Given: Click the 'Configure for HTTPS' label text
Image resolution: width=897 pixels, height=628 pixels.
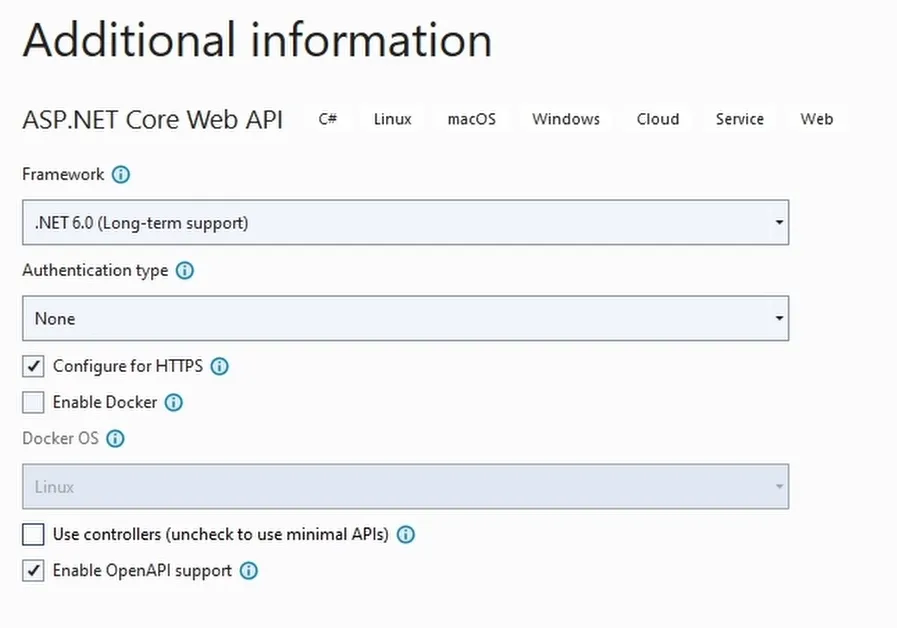Looking at the screenshot, I should click(128, 366).
